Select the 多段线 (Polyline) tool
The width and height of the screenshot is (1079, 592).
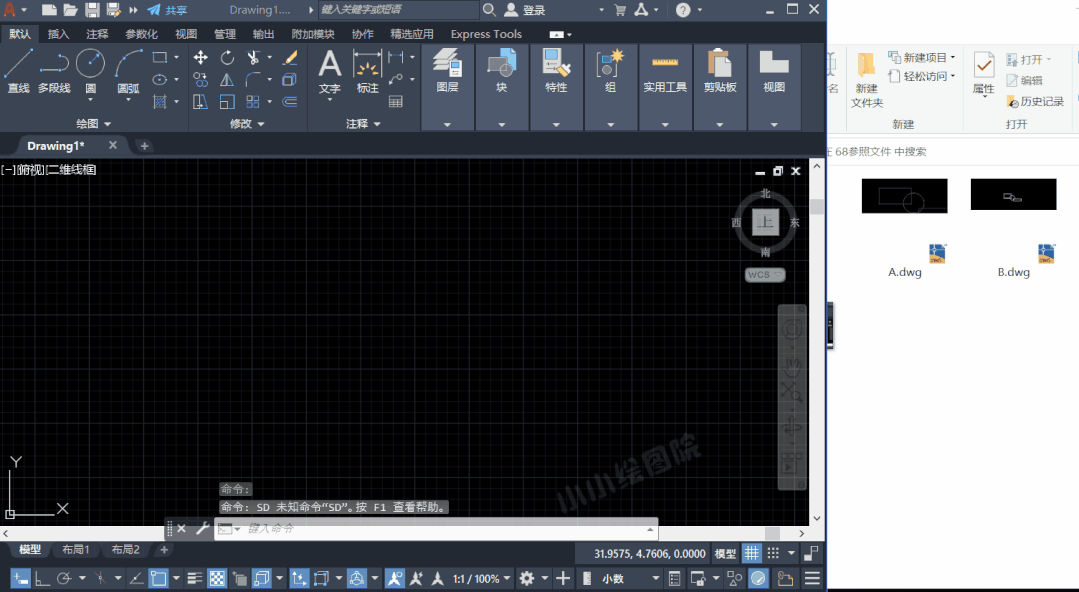tap(54, 71)
